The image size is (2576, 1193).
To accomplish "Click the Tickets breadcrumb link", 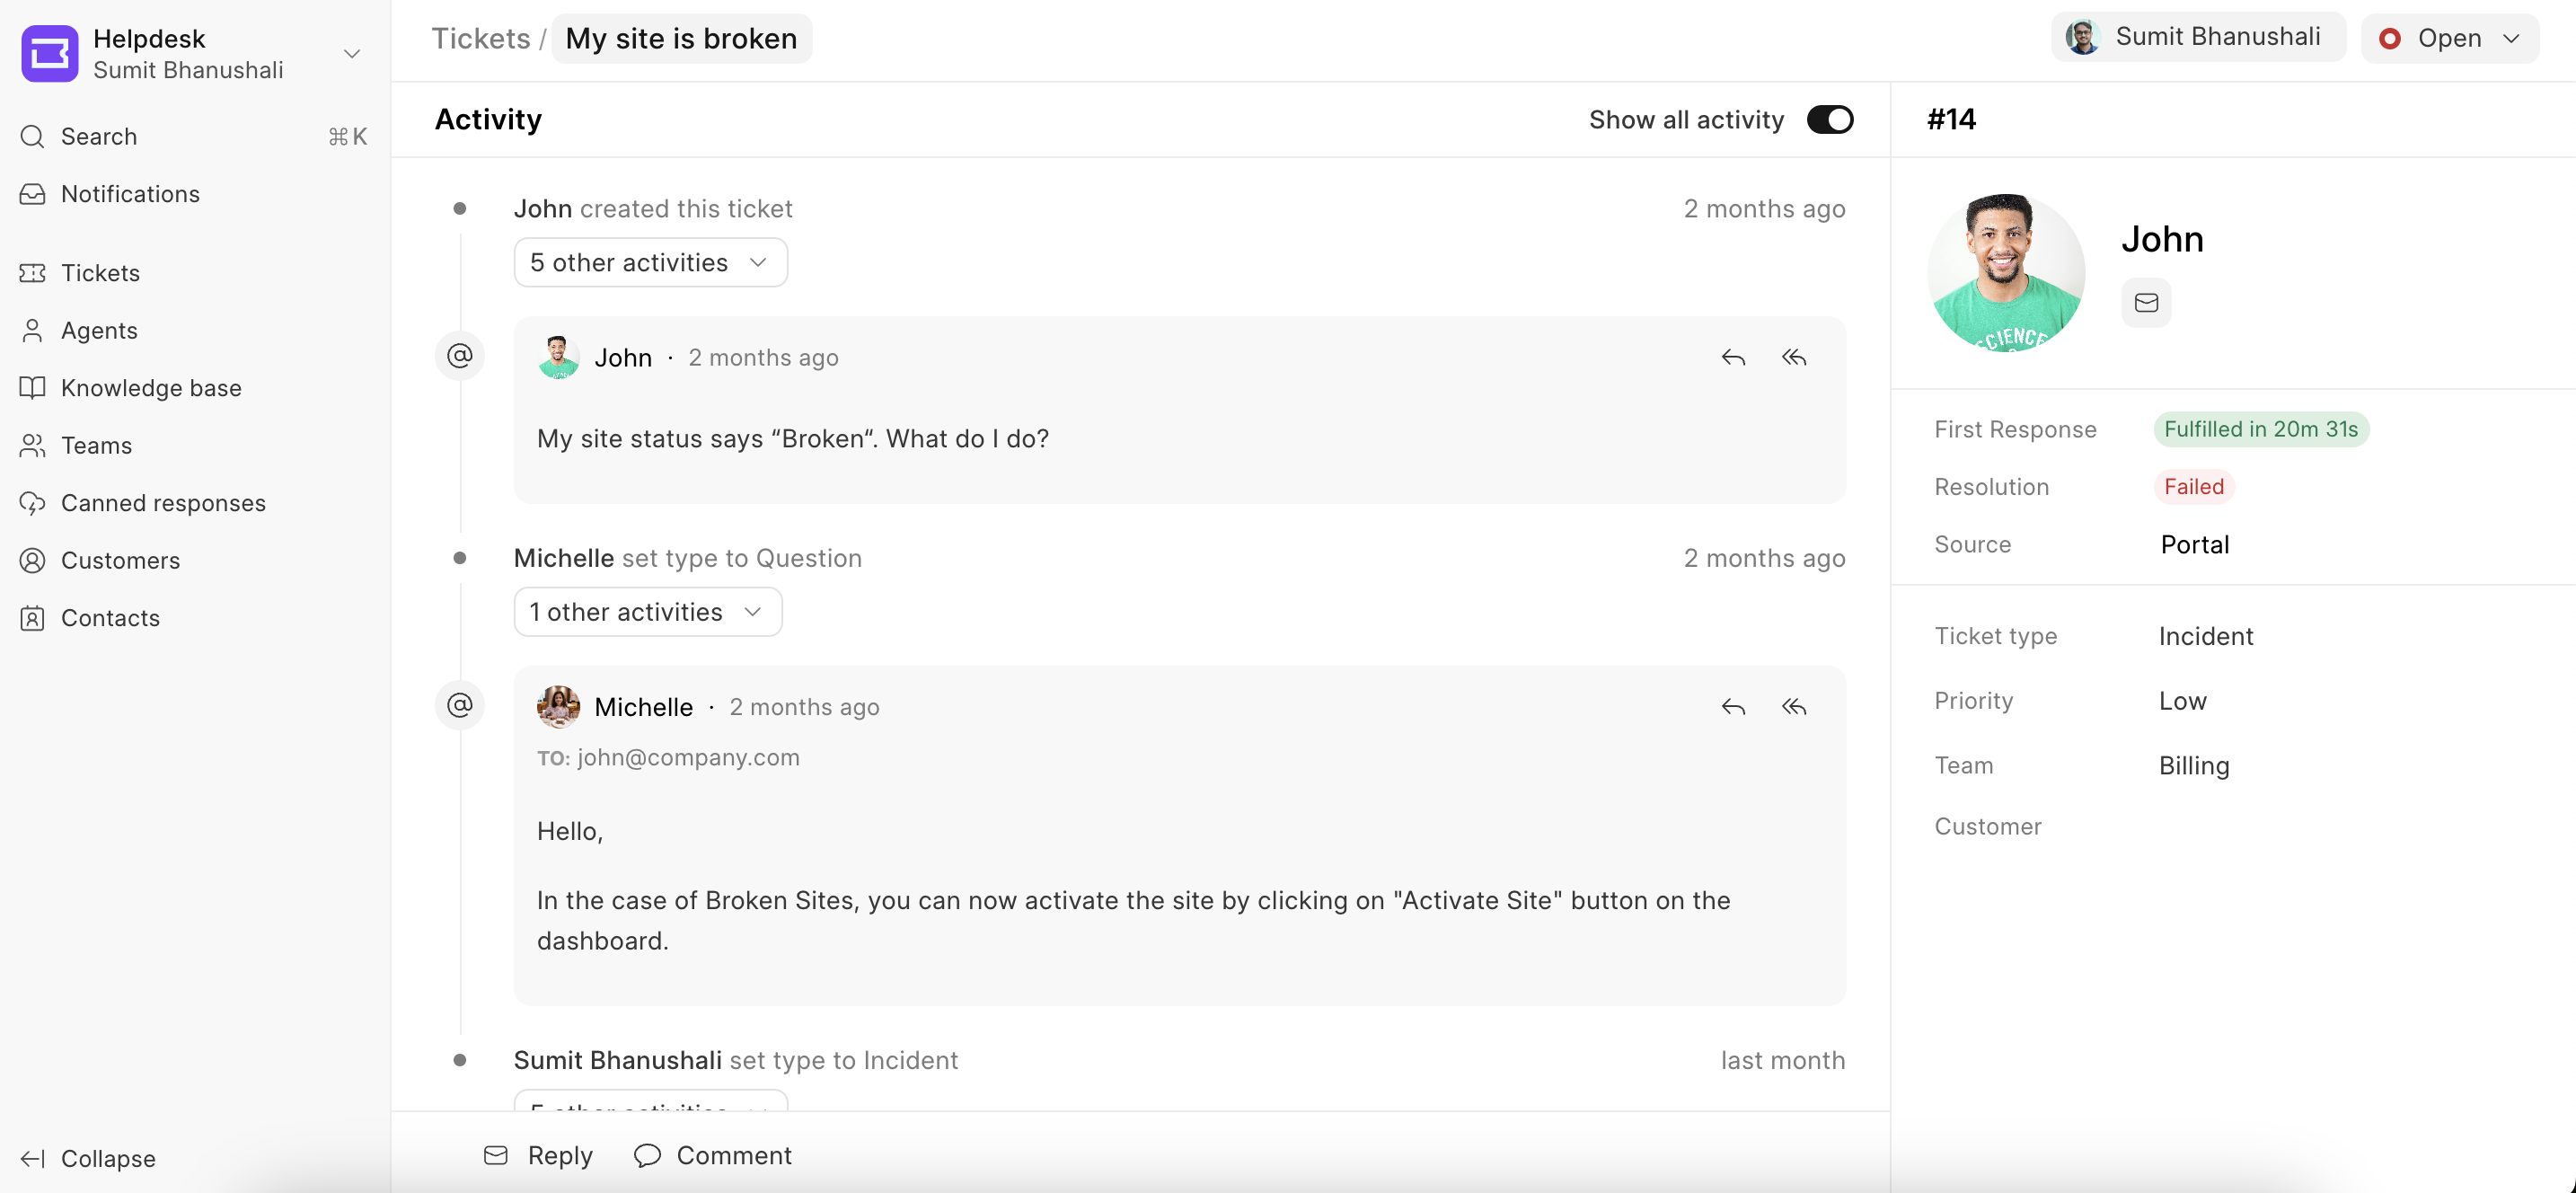I will (x=480, y=38).
